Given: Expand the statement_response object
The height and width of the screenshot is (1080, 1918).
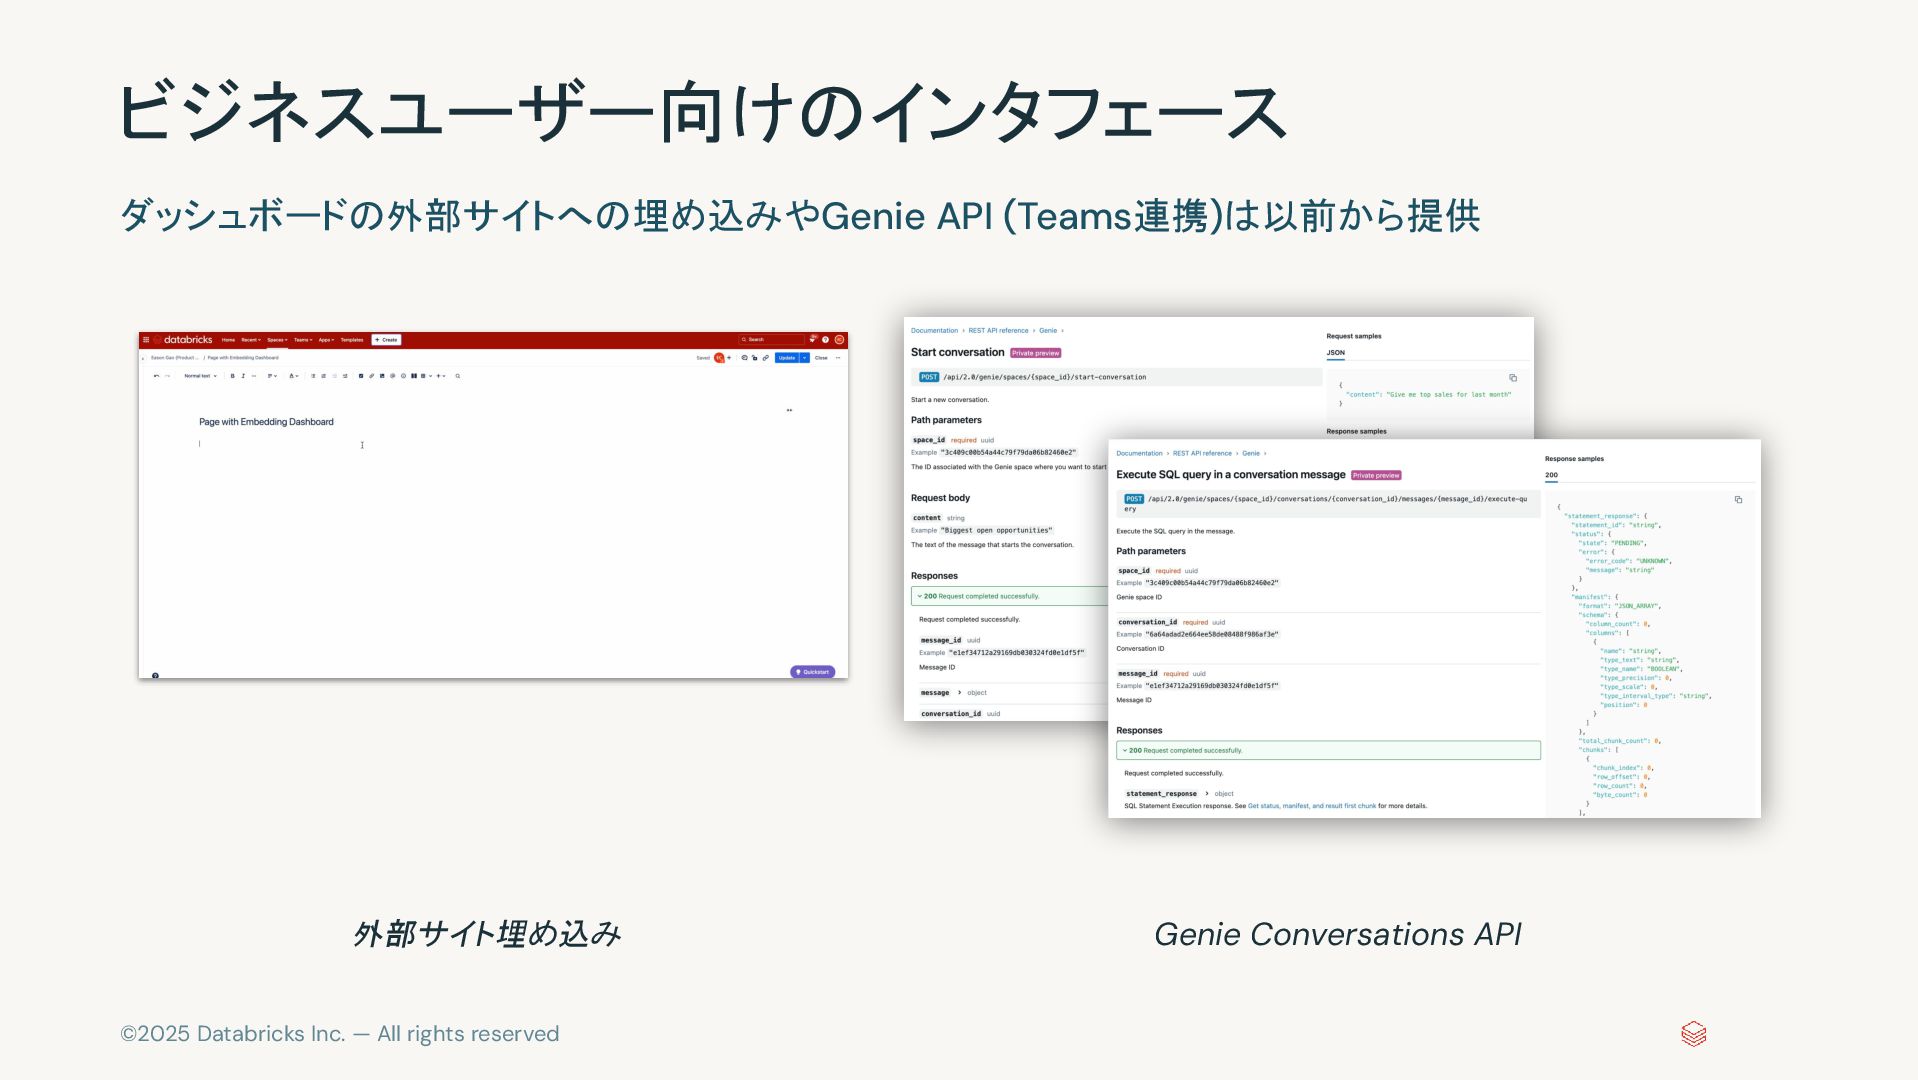Looking at the screenshot, I should point(1207,794).
